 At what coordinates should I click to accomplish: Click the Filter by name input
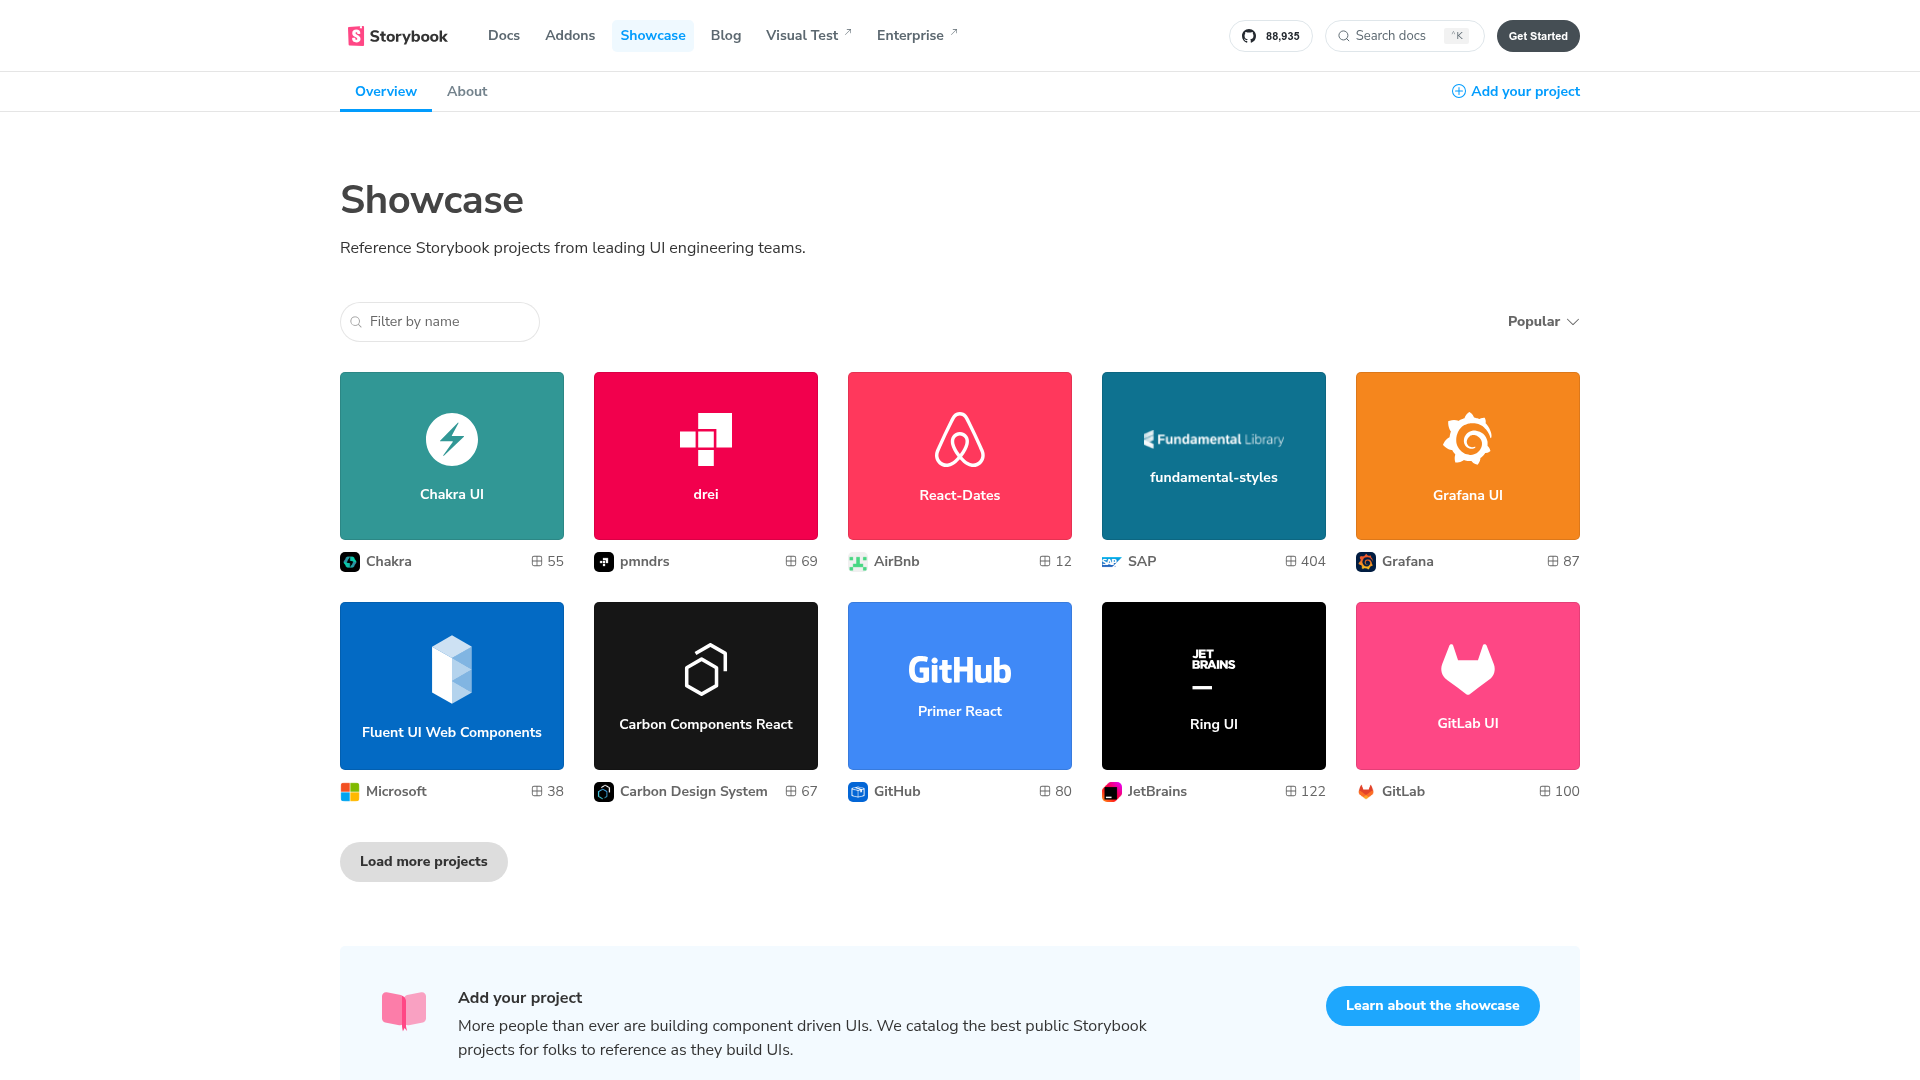tap(440, 322)
